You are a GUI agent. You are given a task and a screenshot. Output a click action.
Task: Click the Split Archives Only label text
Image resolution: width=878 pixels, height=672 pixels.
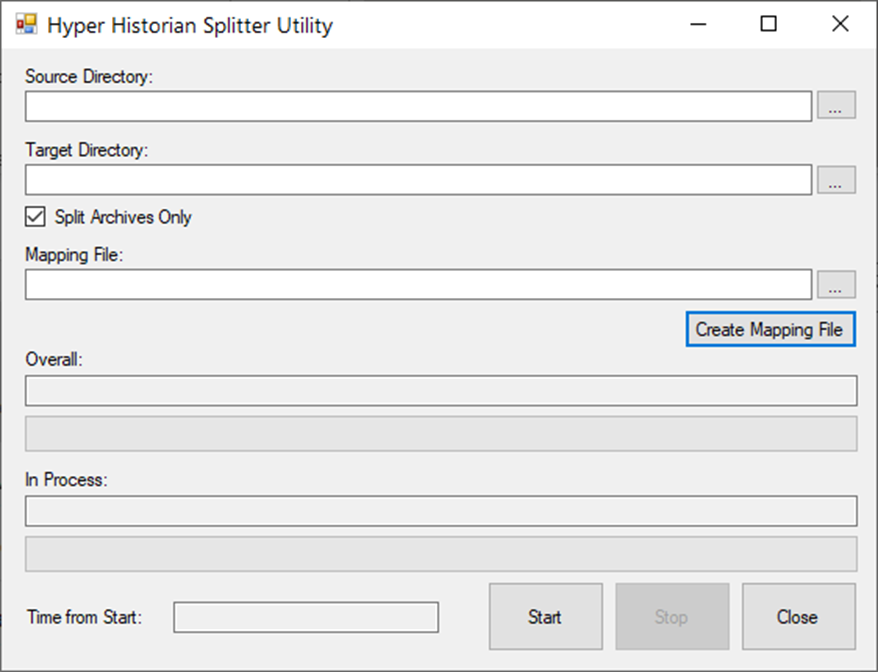[123, 217]
